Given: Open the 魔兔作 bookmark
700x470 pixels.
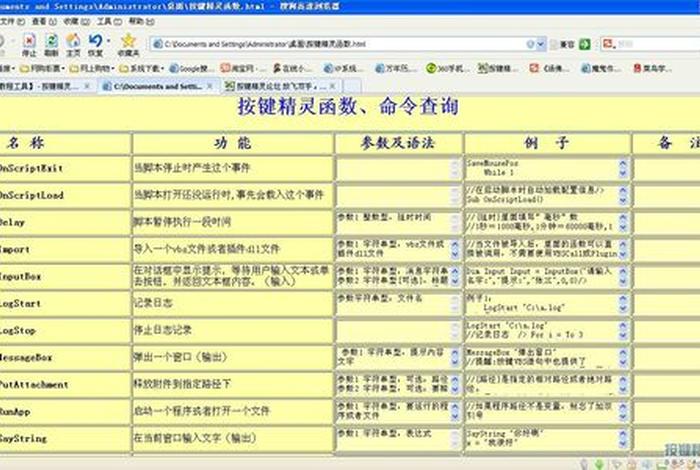Looking at the screenshot, I should pos(600,68).
